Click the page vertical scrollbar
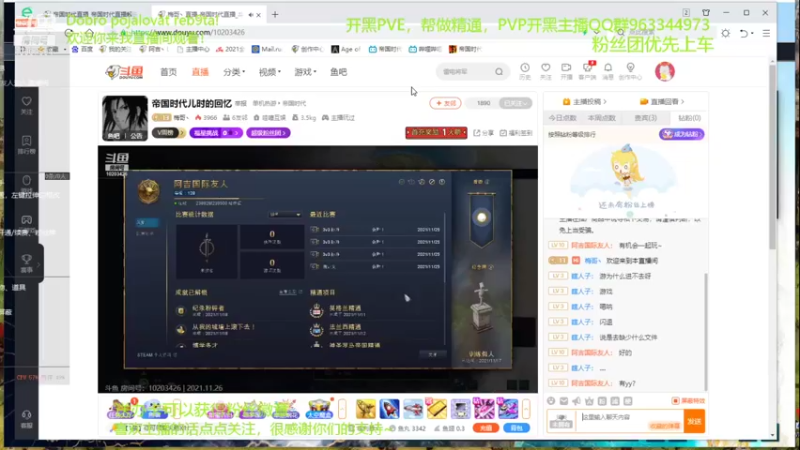This screenshot has width=800, height=450. 772,156
